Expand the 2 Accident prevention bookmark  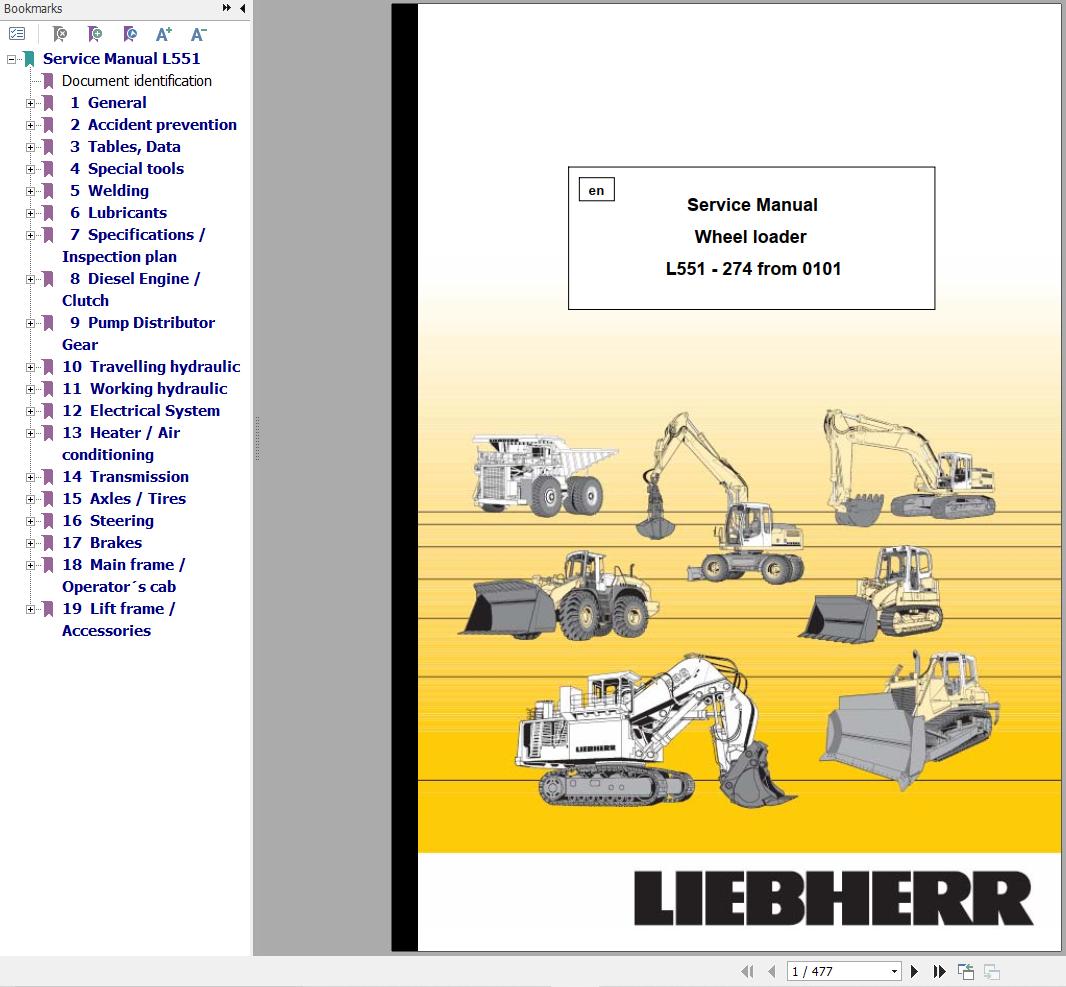pyautogui.click(x=30, y=125)
